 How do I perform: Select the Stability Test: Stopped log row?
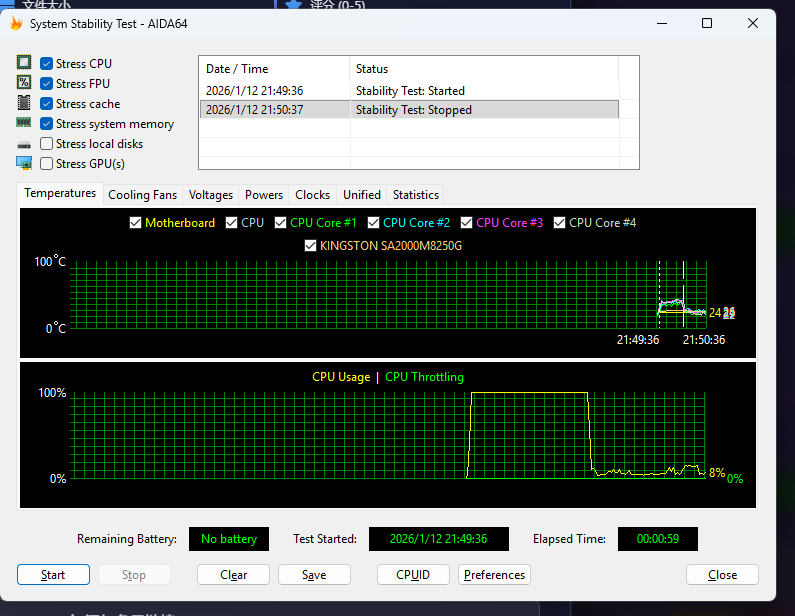(x=409, y=110)
